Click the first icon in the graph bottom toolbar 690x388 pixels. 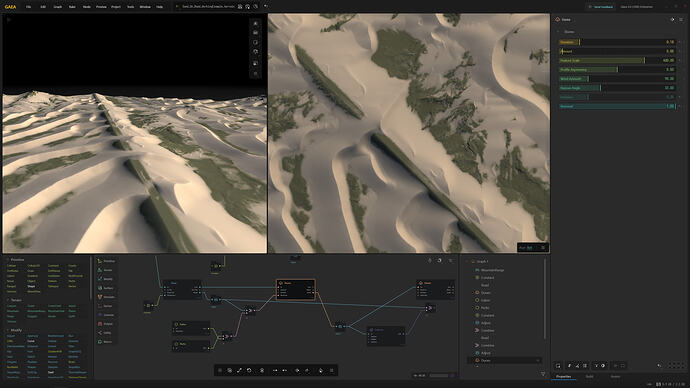click(x=220, y=371)
